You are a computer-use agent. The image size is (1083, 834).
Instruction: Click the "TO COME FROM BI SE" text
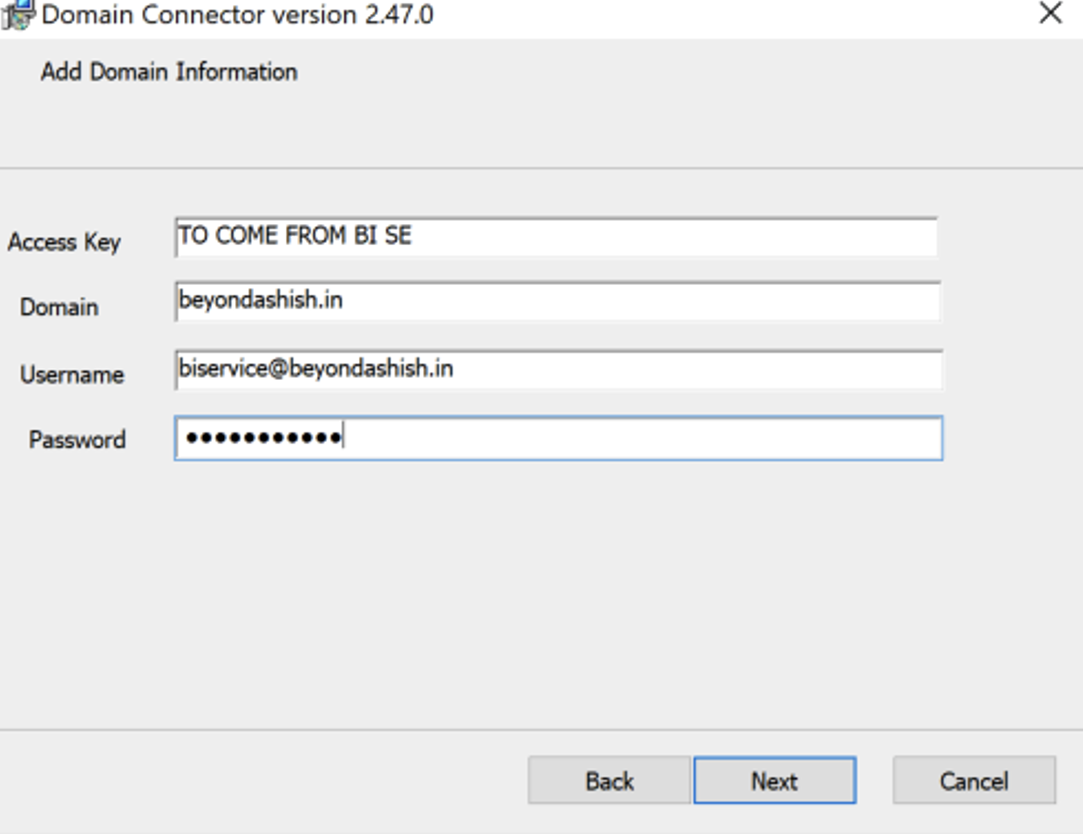tap(295, 237)
